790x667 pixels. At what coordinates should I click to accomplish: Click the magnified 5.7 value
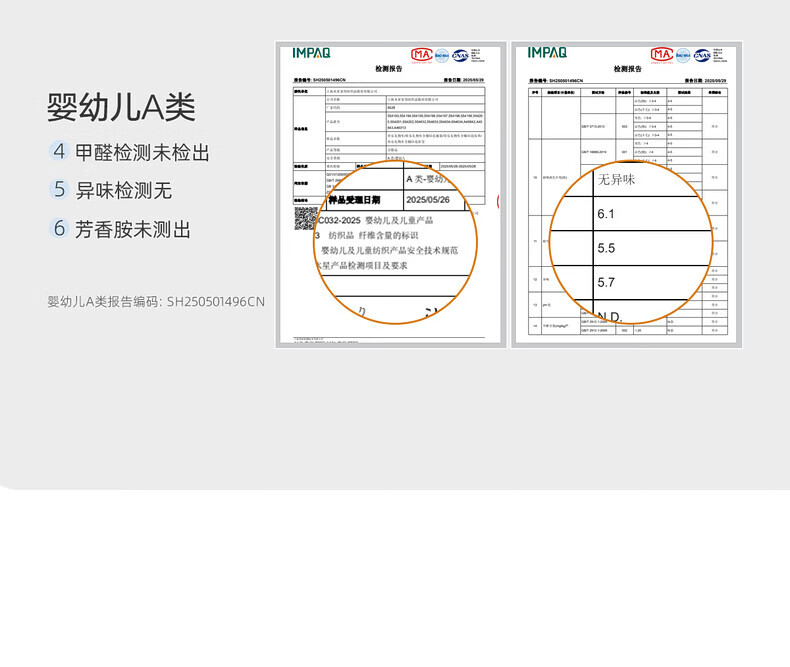point(606,282)
